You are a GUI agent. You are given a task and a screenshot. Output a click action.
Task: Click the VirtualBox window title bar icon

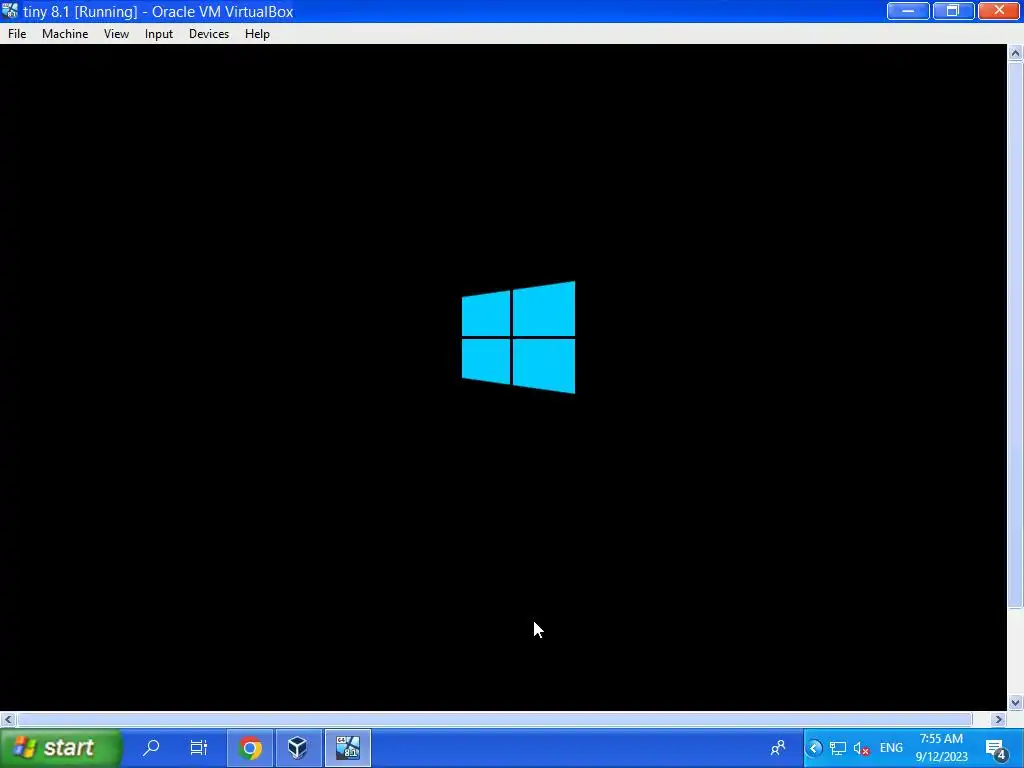pos(10,11)
